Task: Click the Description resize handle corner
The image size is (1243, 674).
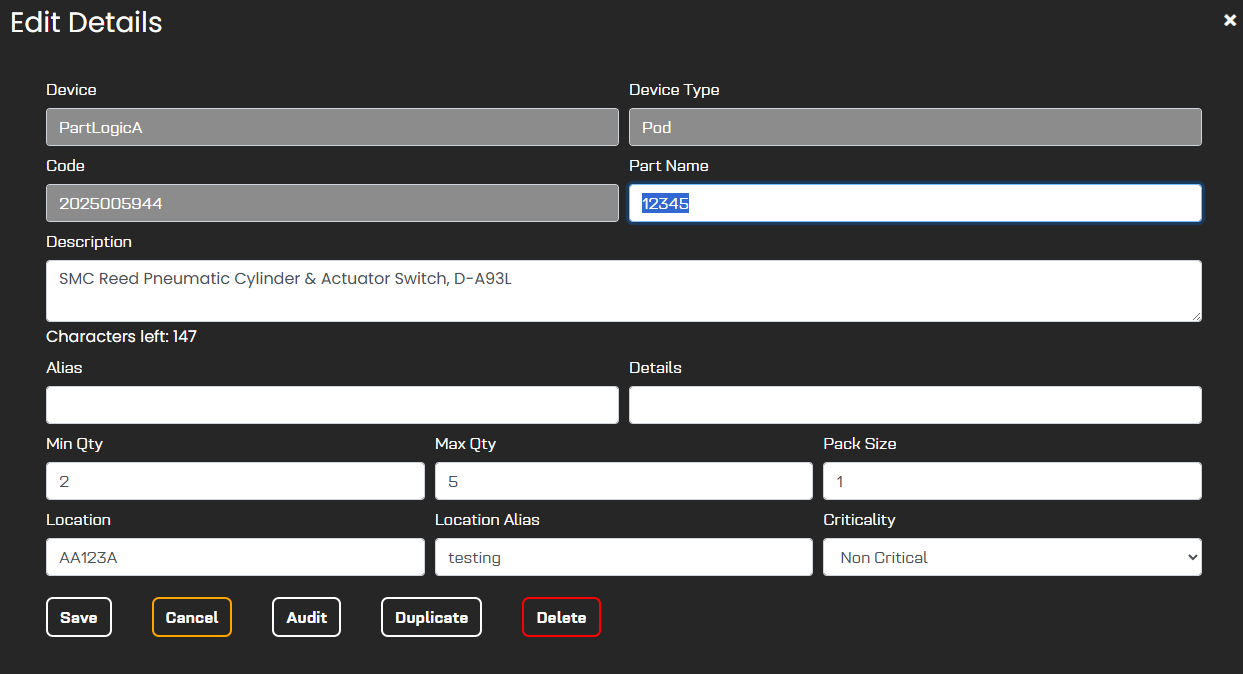Action: tap(1195, 315)
